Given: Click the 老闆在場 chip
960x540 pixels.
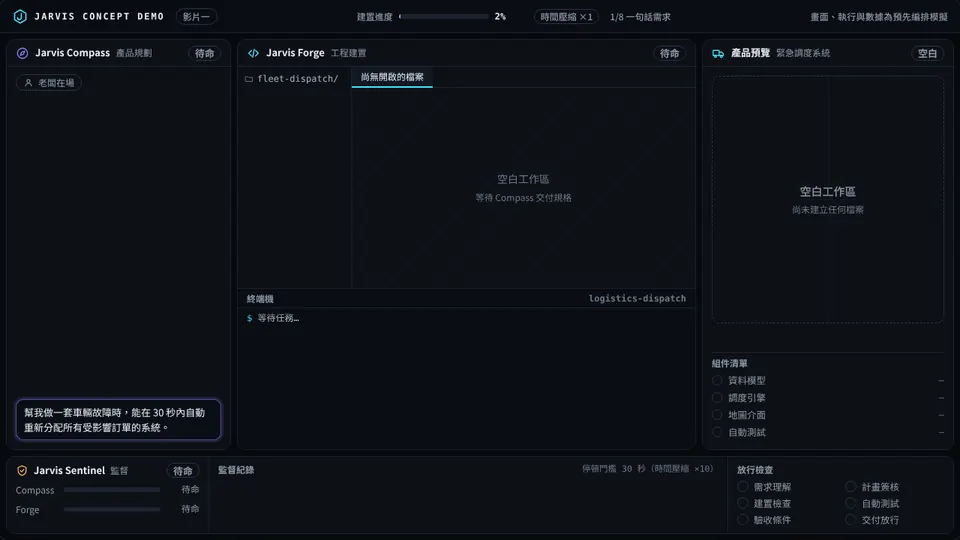Looking at the screenshot, I should [x=49, y=83].
